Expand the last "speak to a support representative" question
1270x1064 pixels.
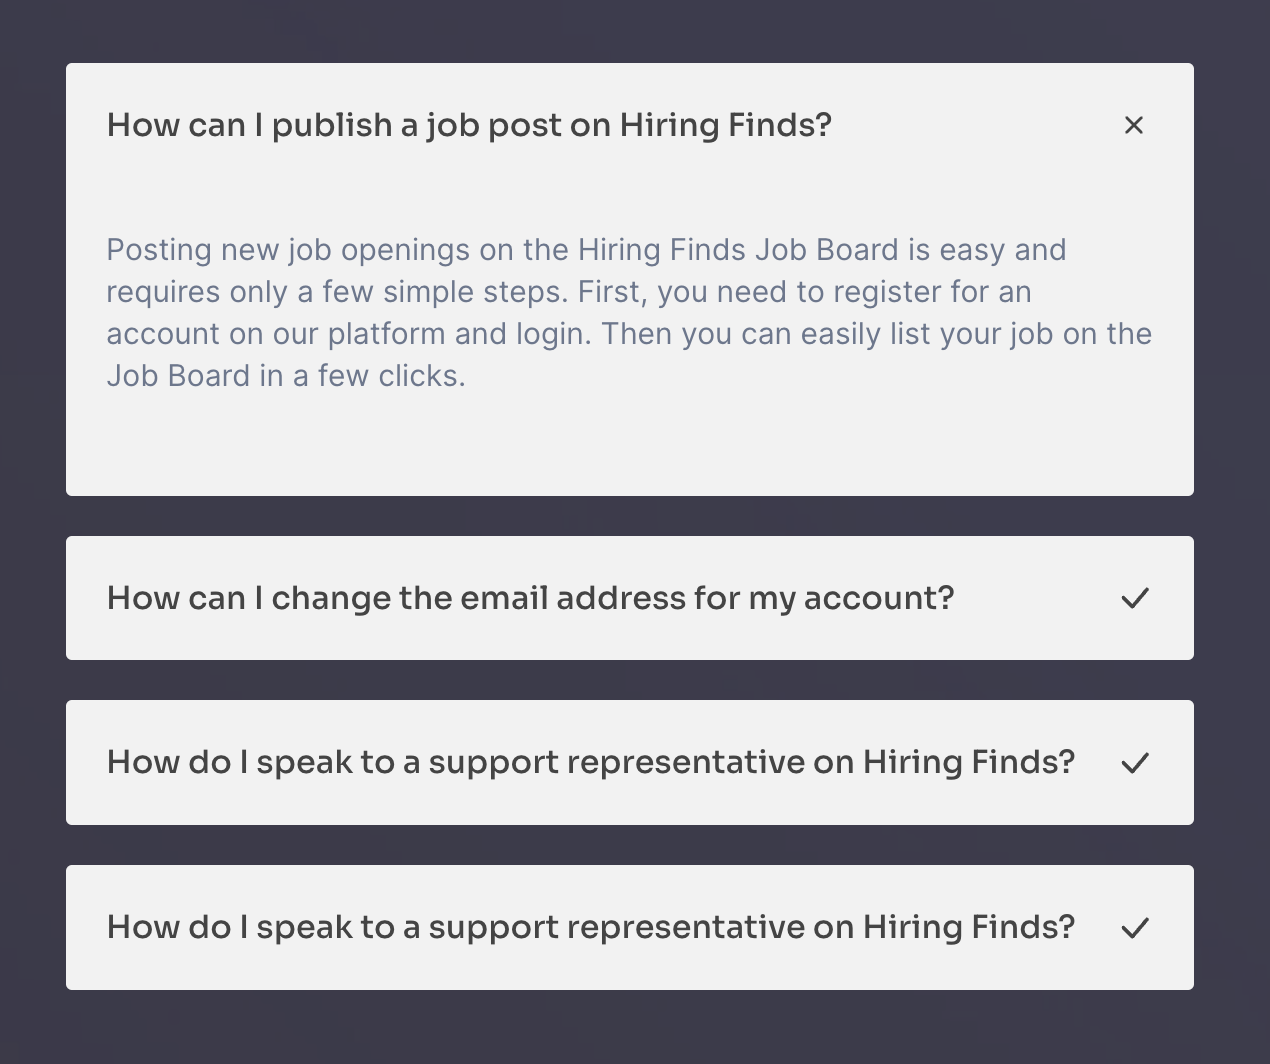pos(590,928)
